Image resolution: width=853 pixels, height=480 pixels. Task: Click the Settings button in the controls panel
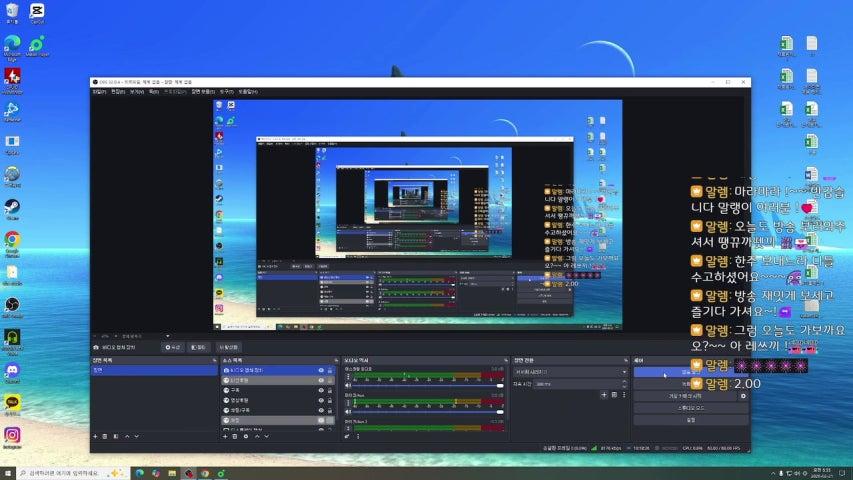point(690,420)
